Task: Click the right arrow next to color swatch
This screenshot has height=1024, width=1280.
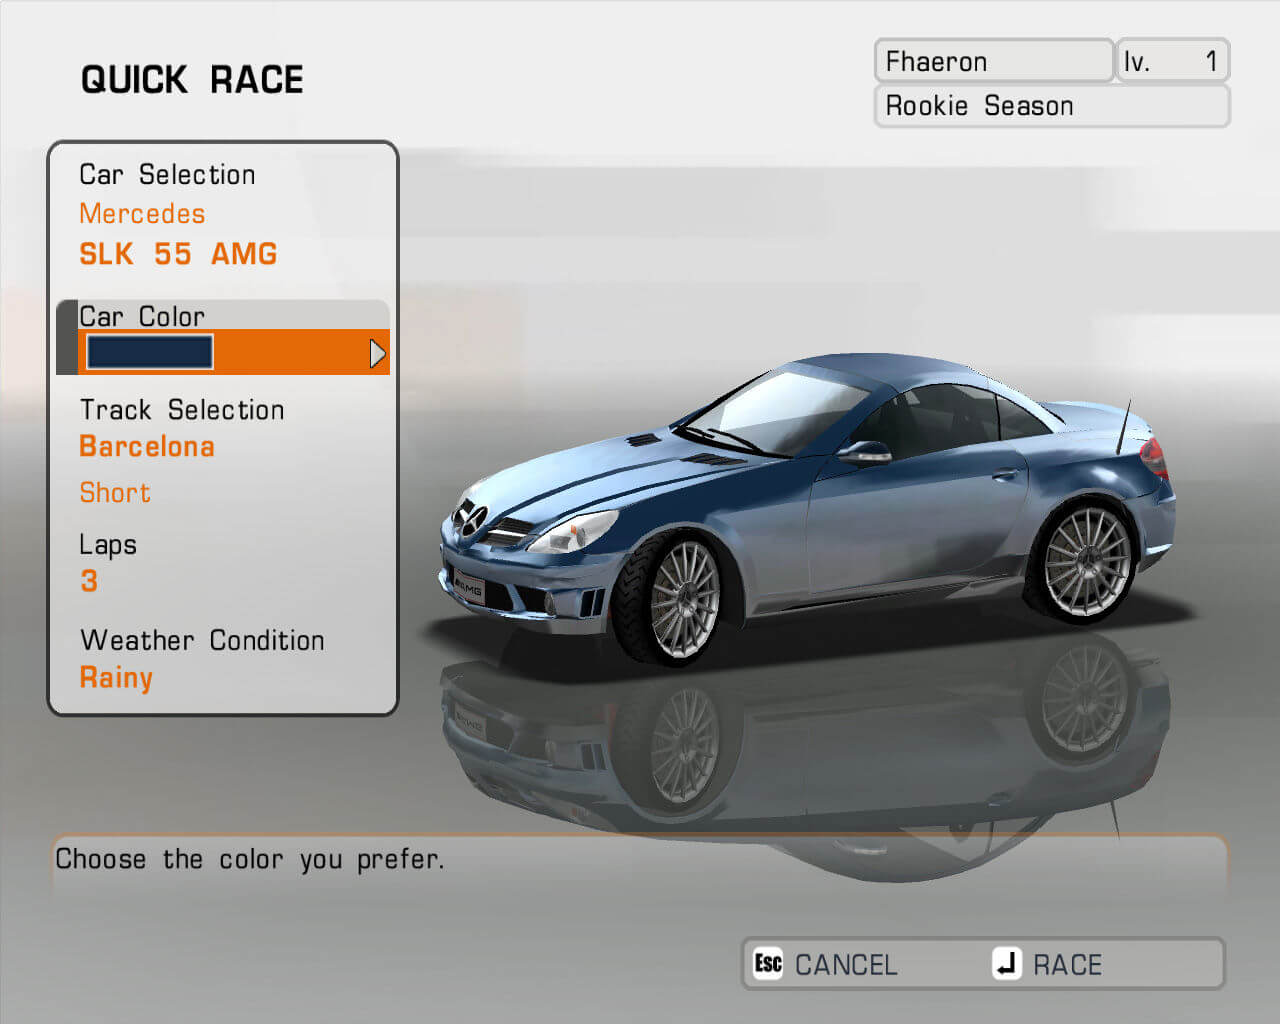Action: tap(377, 353)
